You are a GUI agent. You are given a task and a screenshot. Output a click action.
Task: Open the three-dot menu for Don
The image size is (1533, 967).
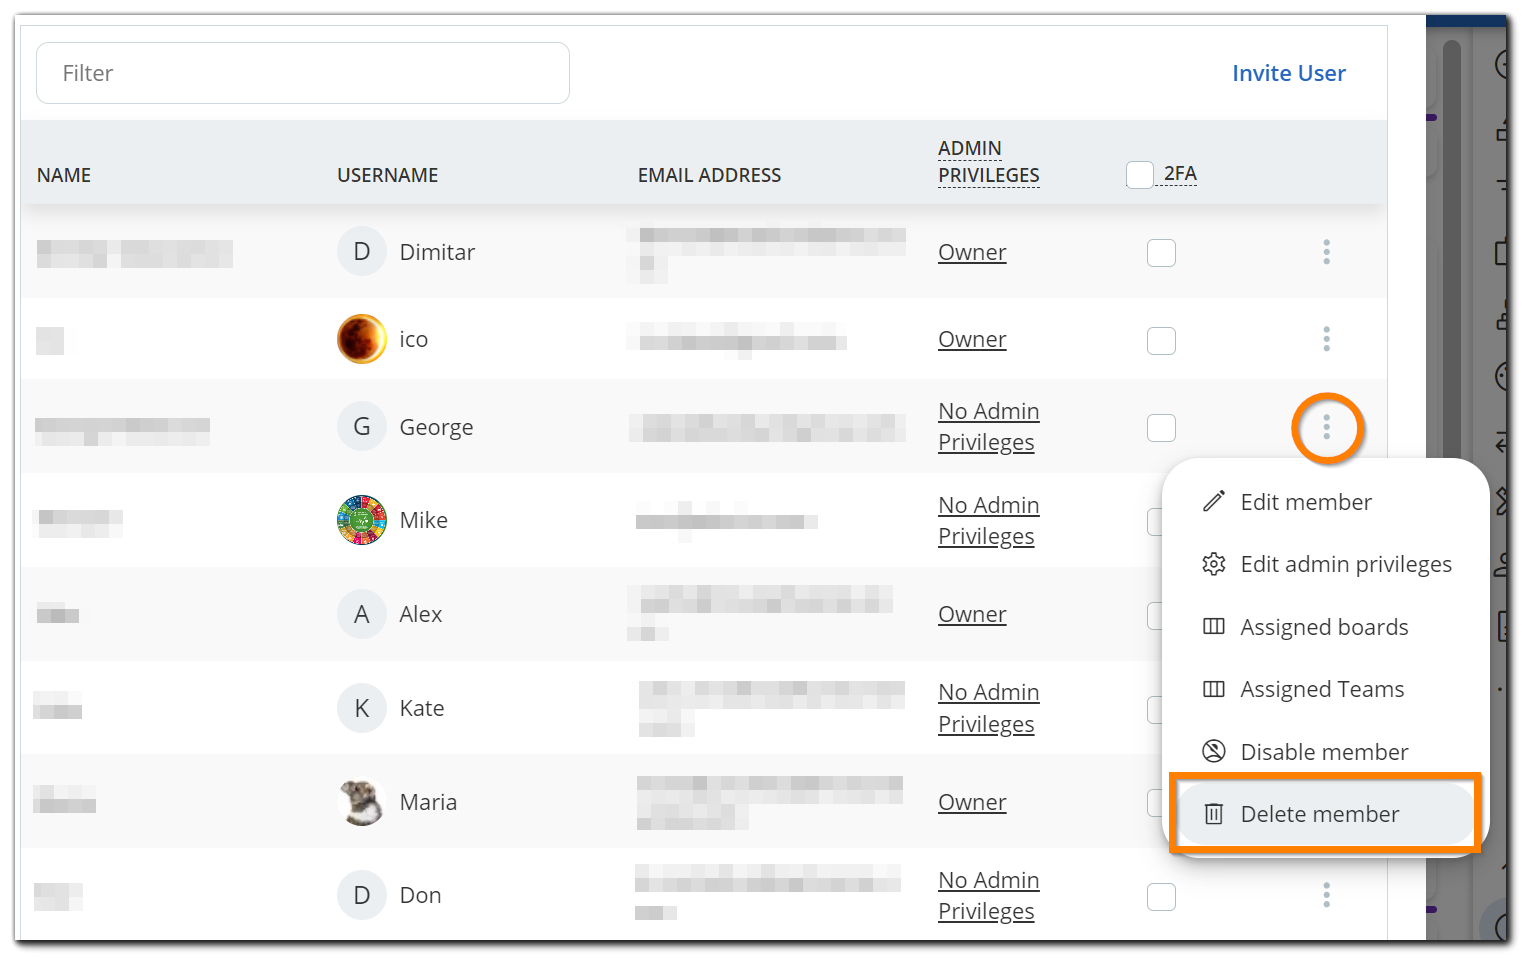click(1326, 895)
